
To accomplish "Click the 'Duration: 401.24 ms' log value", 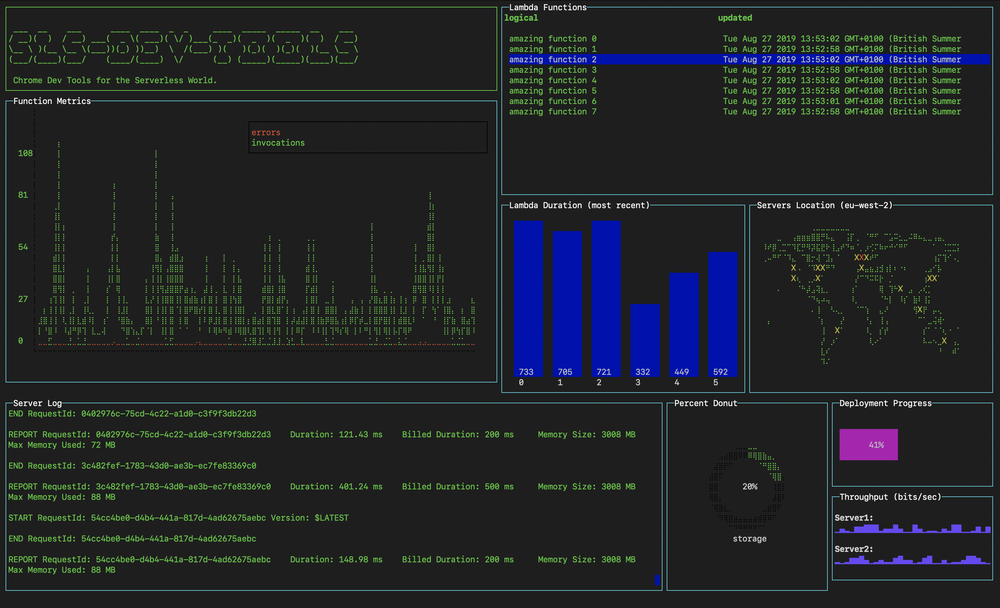I will pyautogui.click(x=336, y=486).
